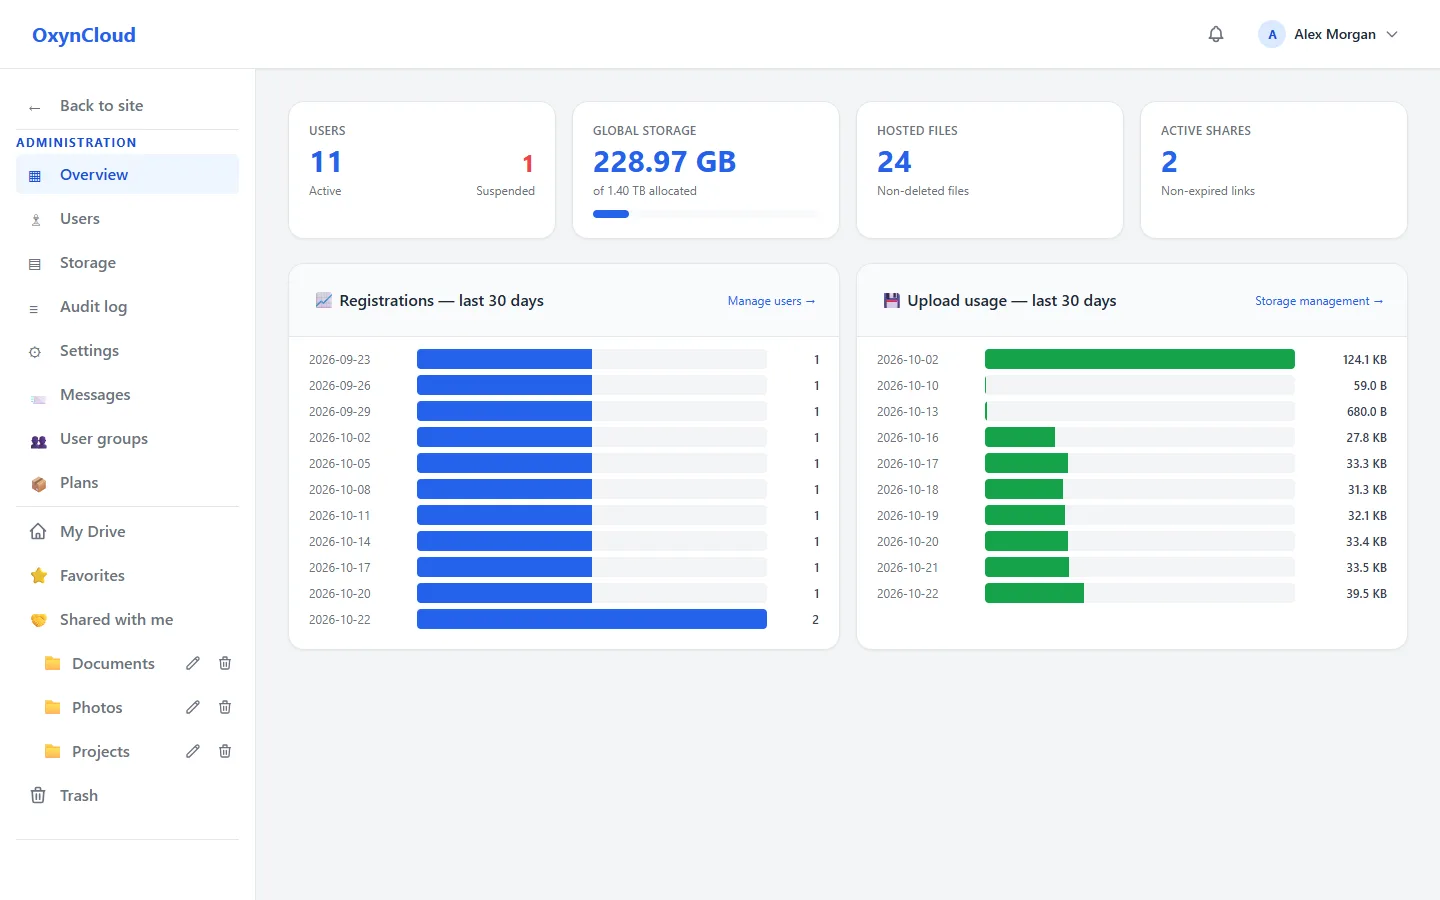1440x900 pixels.
Task: Open the Users admin page
Action: tap(127, 218)
